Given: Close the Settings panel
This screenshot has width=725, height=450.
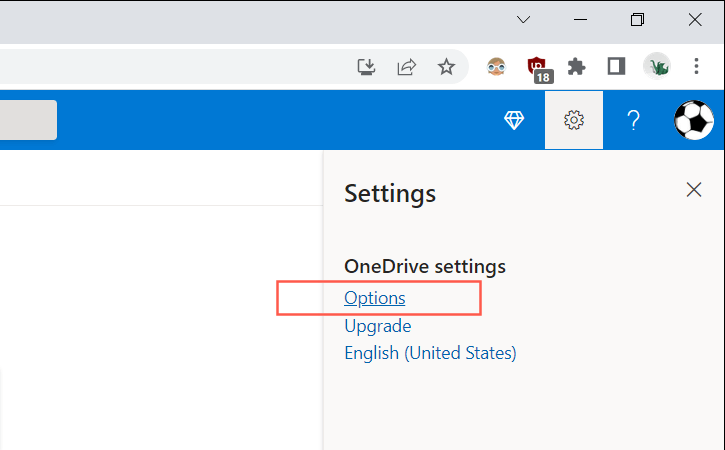Looking at the screenshot, I should click(693, 190).
